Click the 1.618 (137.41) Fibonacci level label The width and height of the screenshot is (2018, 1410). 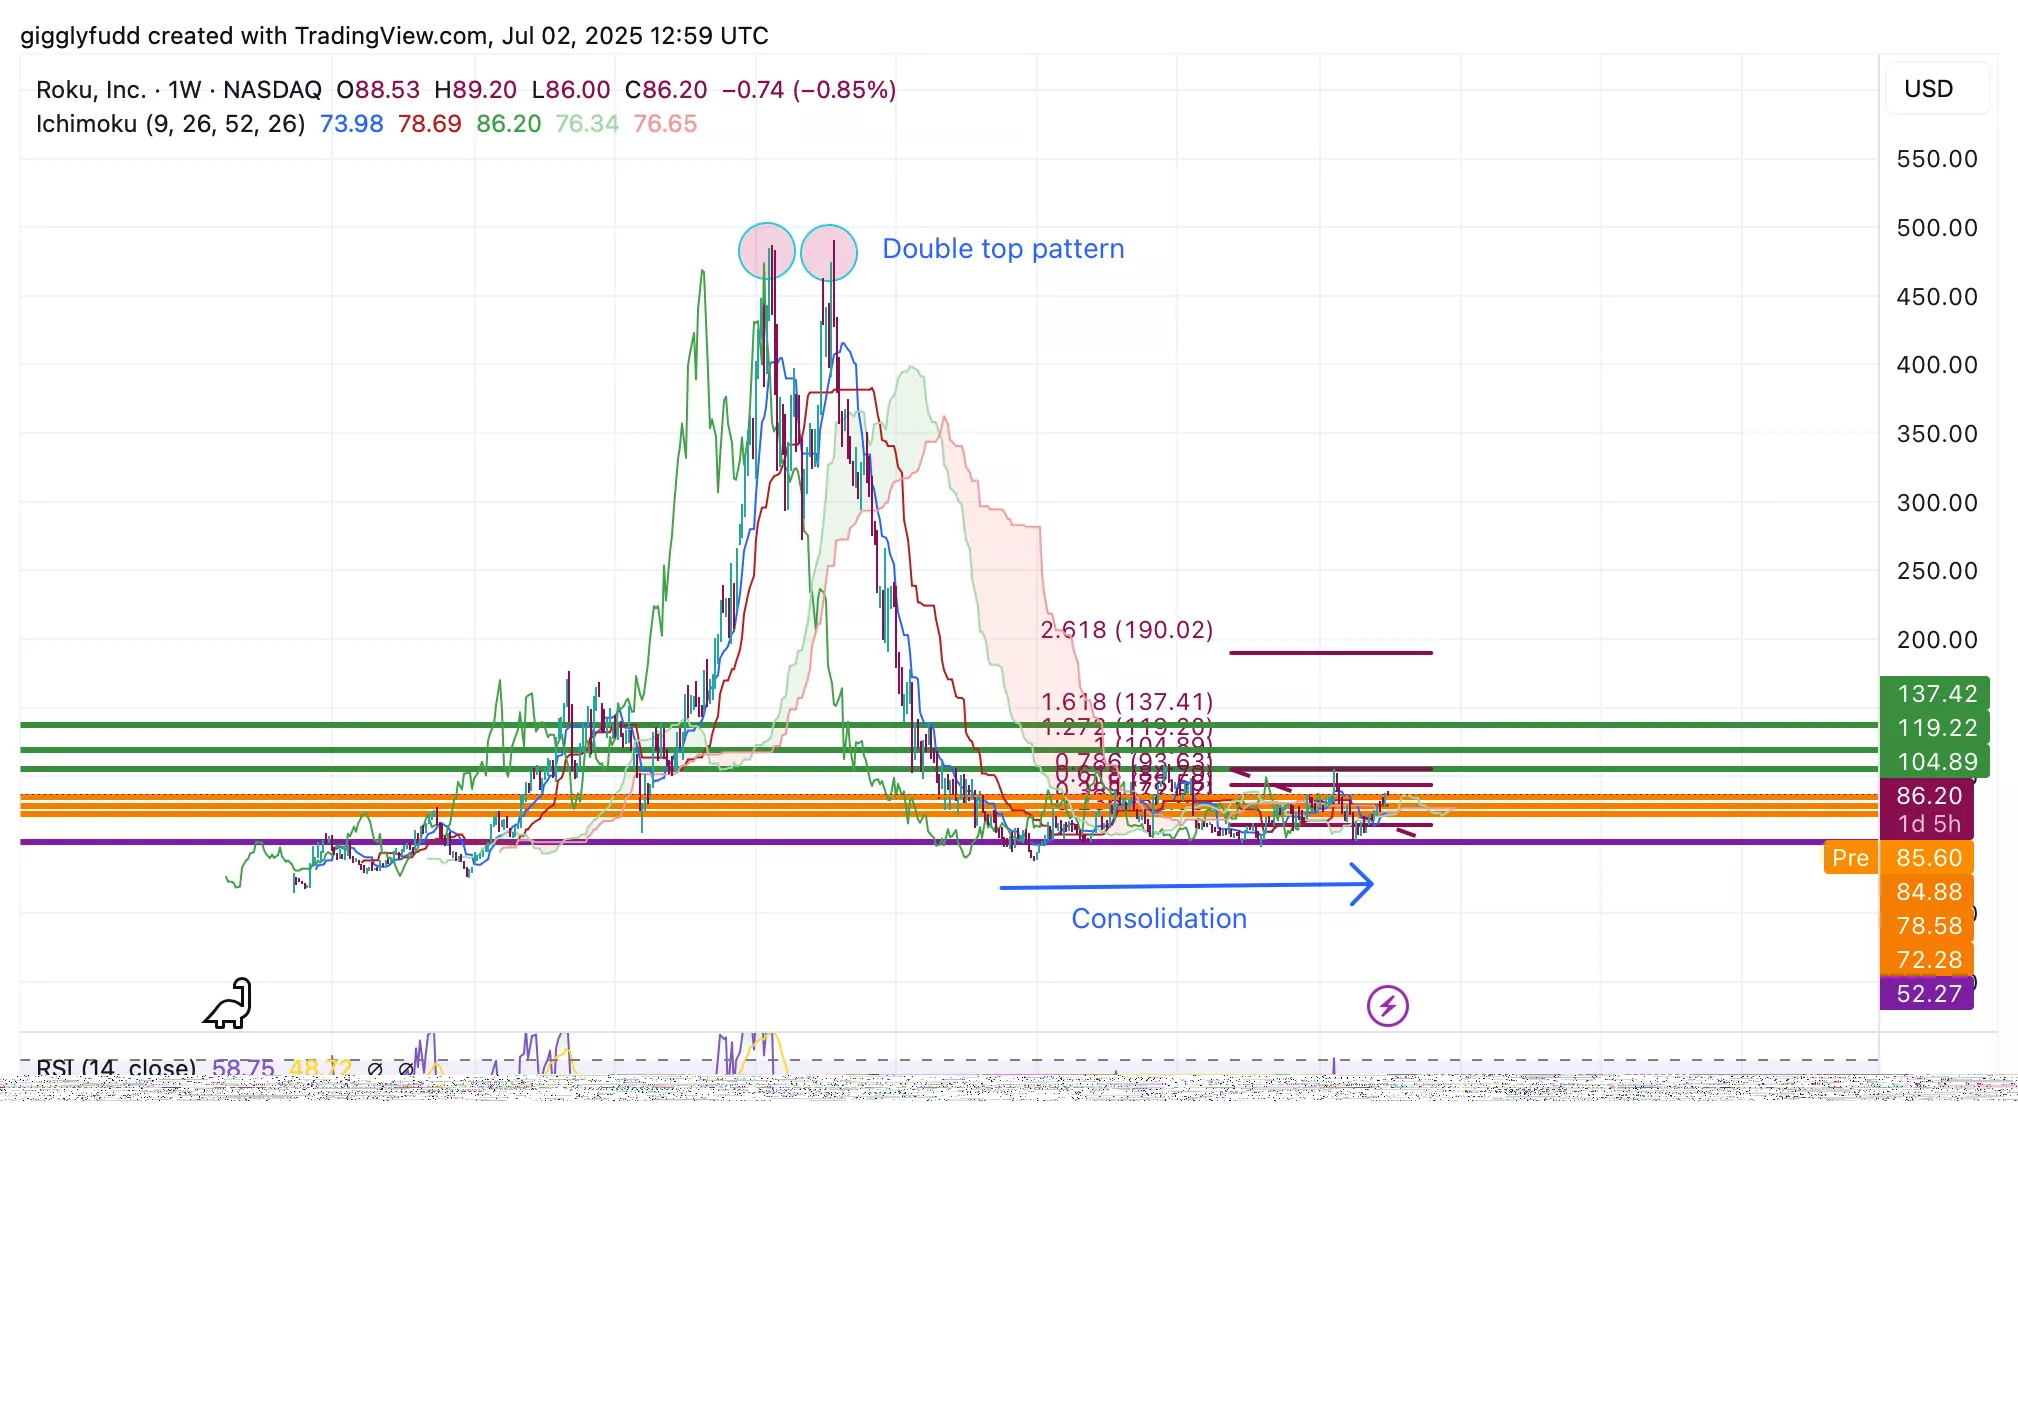click(x=1126, y=702)
